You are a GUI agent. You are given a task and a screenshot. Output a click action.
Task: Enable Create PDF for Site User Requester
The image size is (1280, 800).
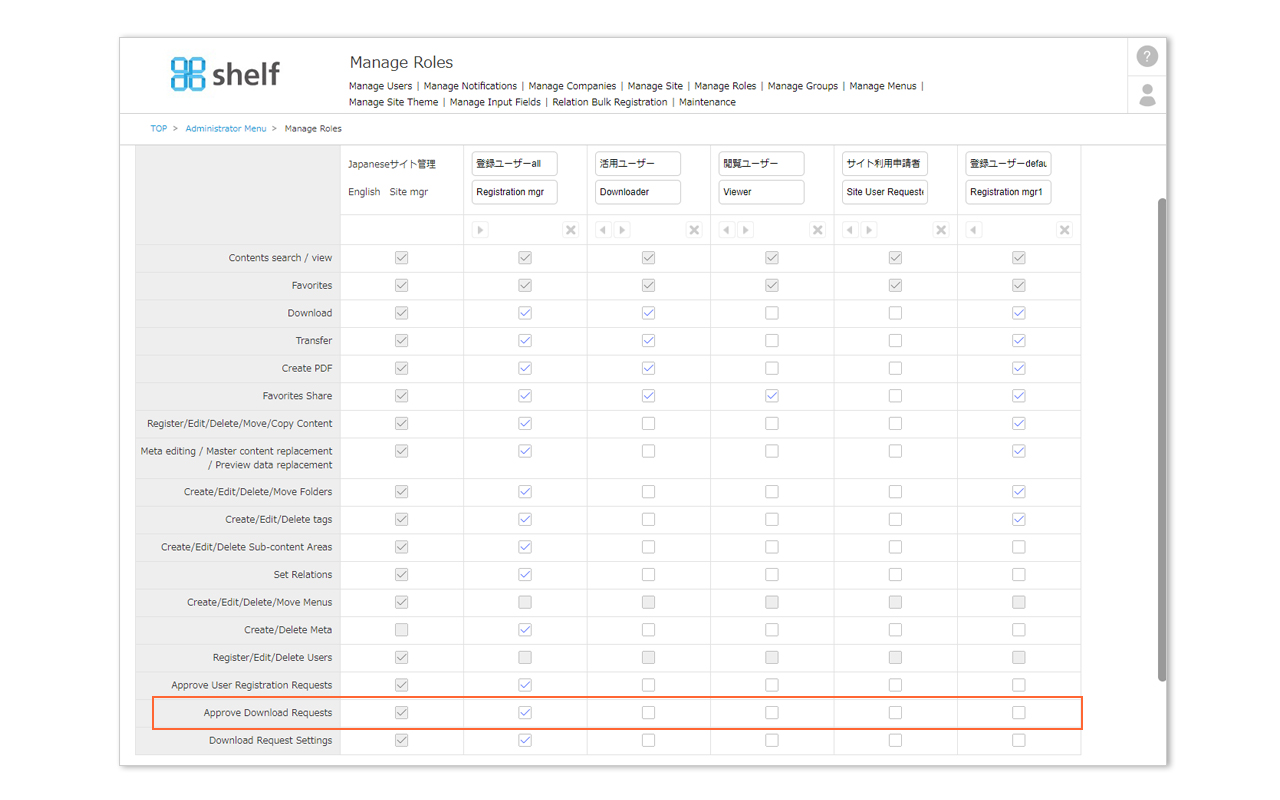click(895, 368)
